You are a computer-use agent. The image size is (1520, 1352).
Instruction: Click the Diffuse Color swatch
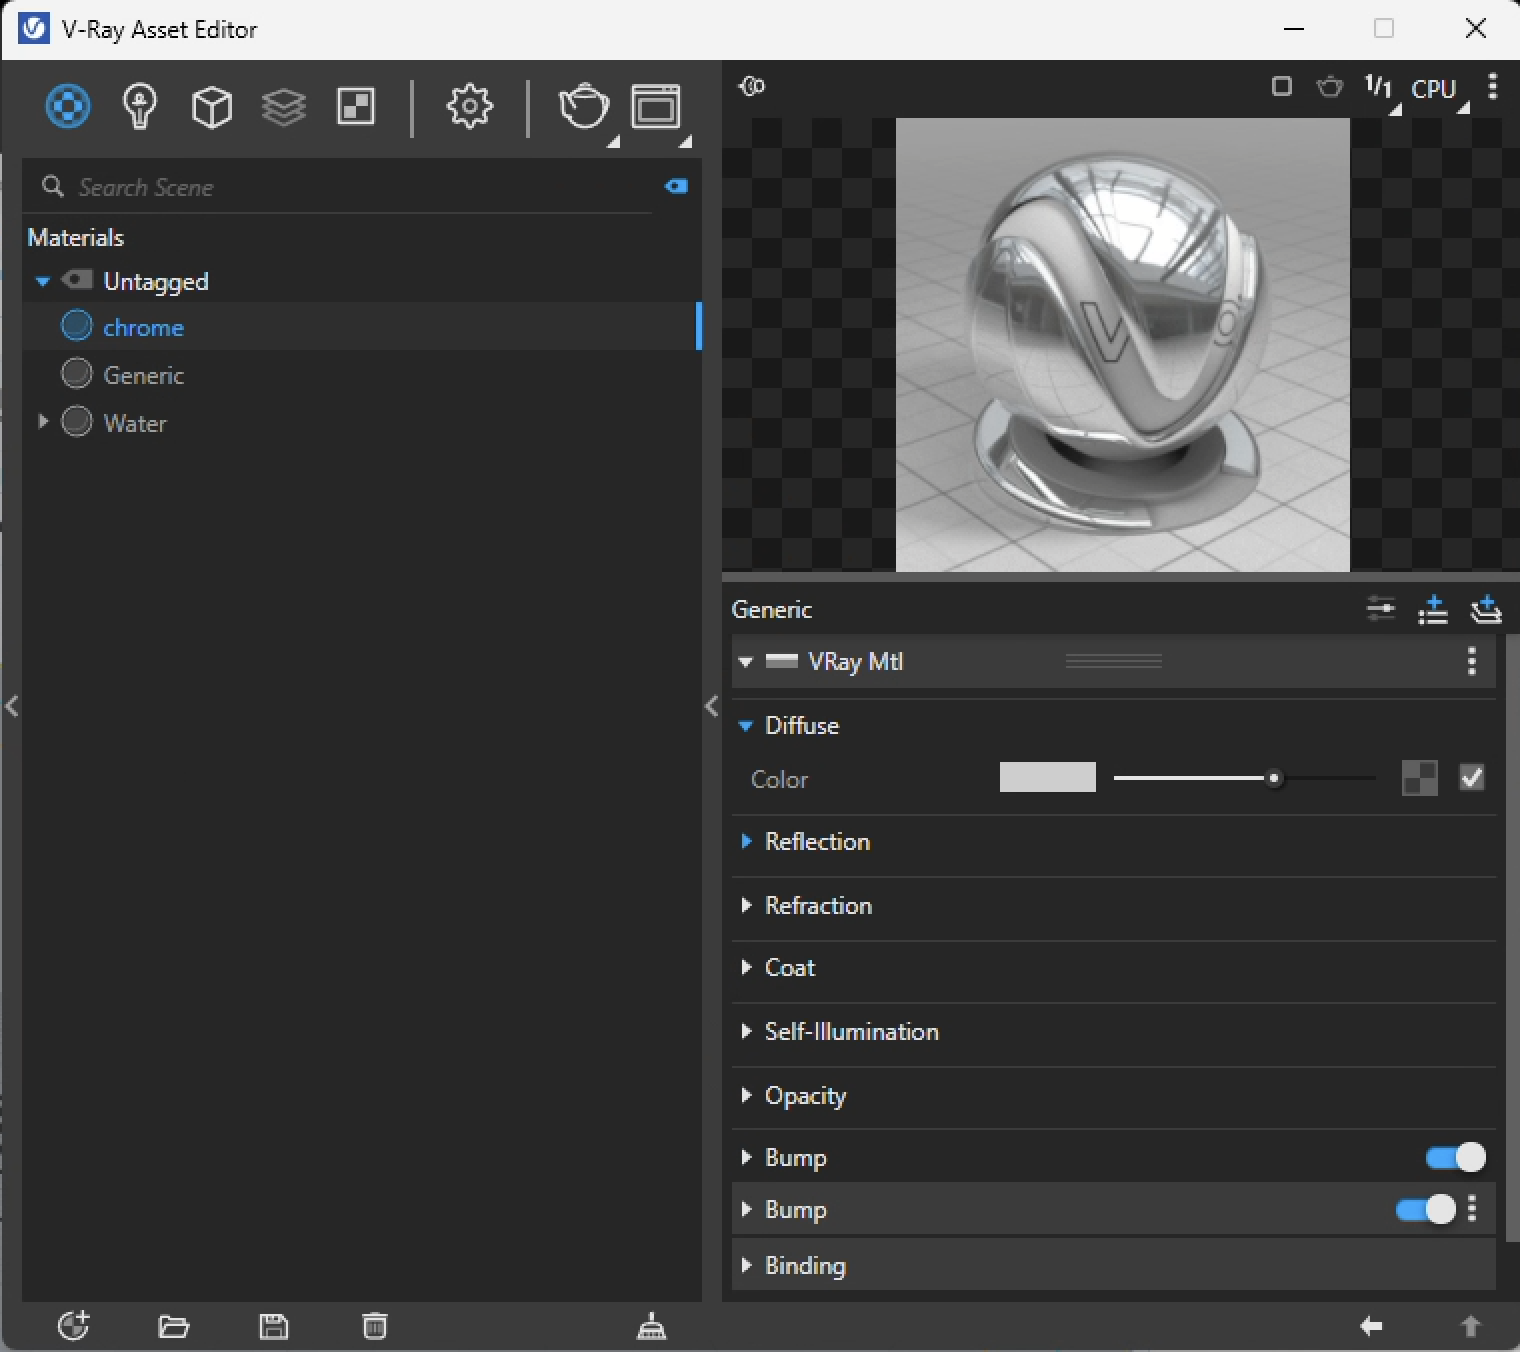point(1047,777)
